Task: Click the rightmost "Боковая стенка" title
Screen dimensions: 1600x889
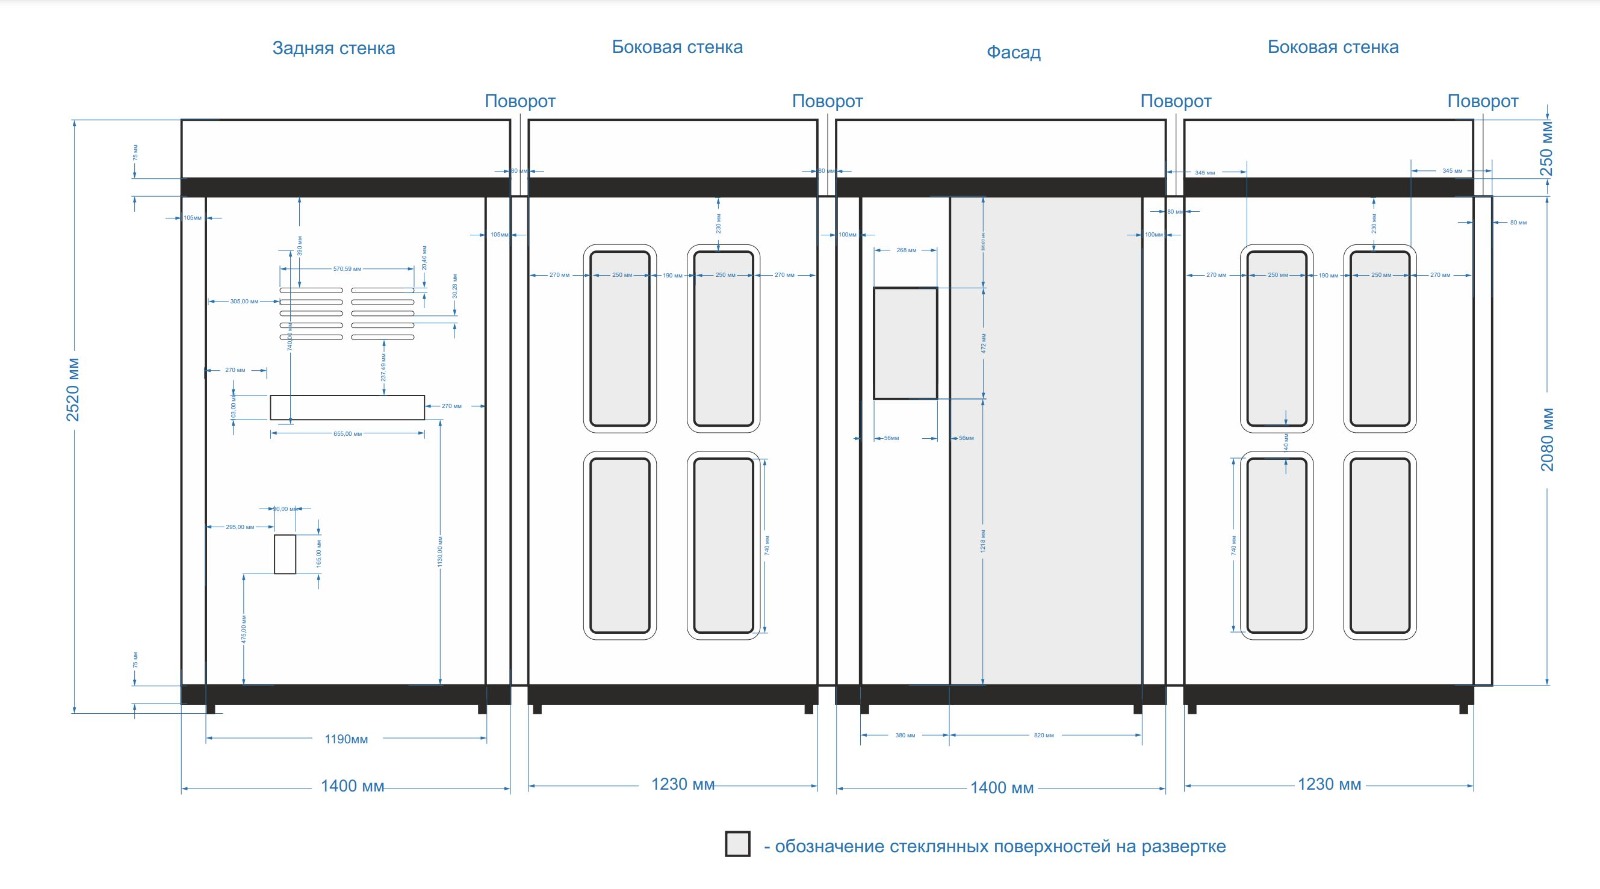Action: 1332,47
